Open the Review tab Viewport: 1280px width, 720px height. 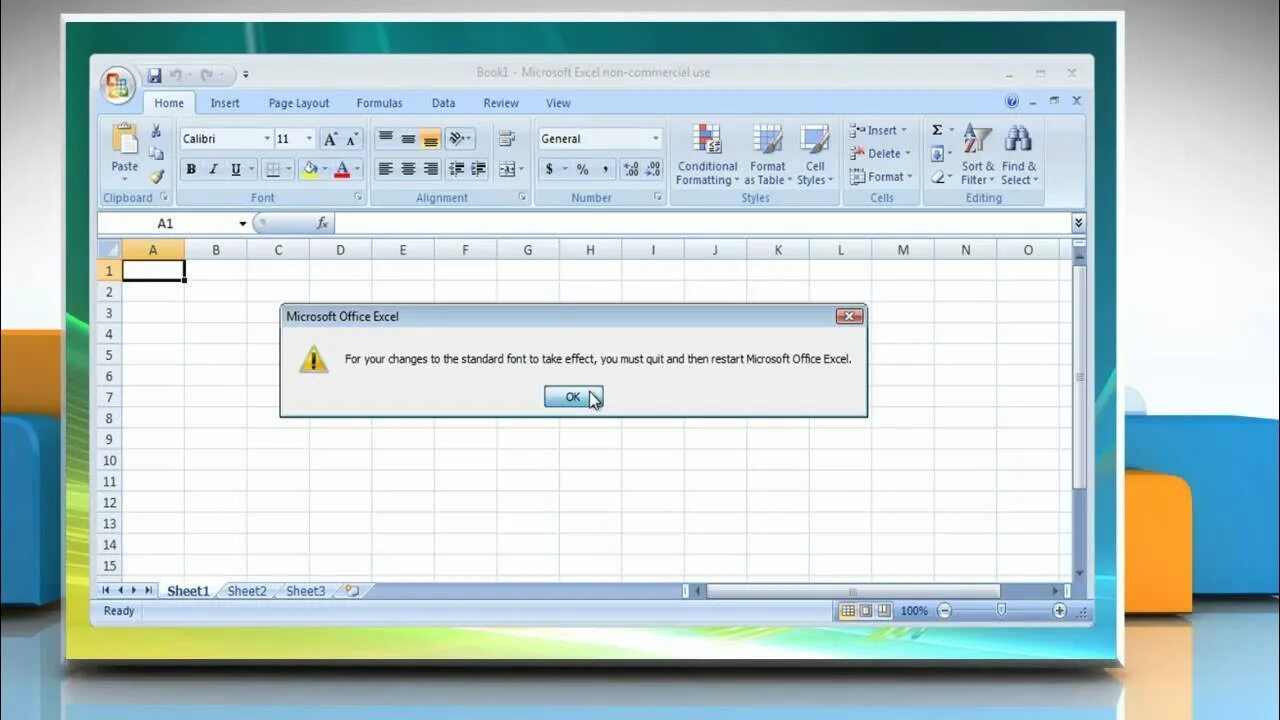pos(501,103)
